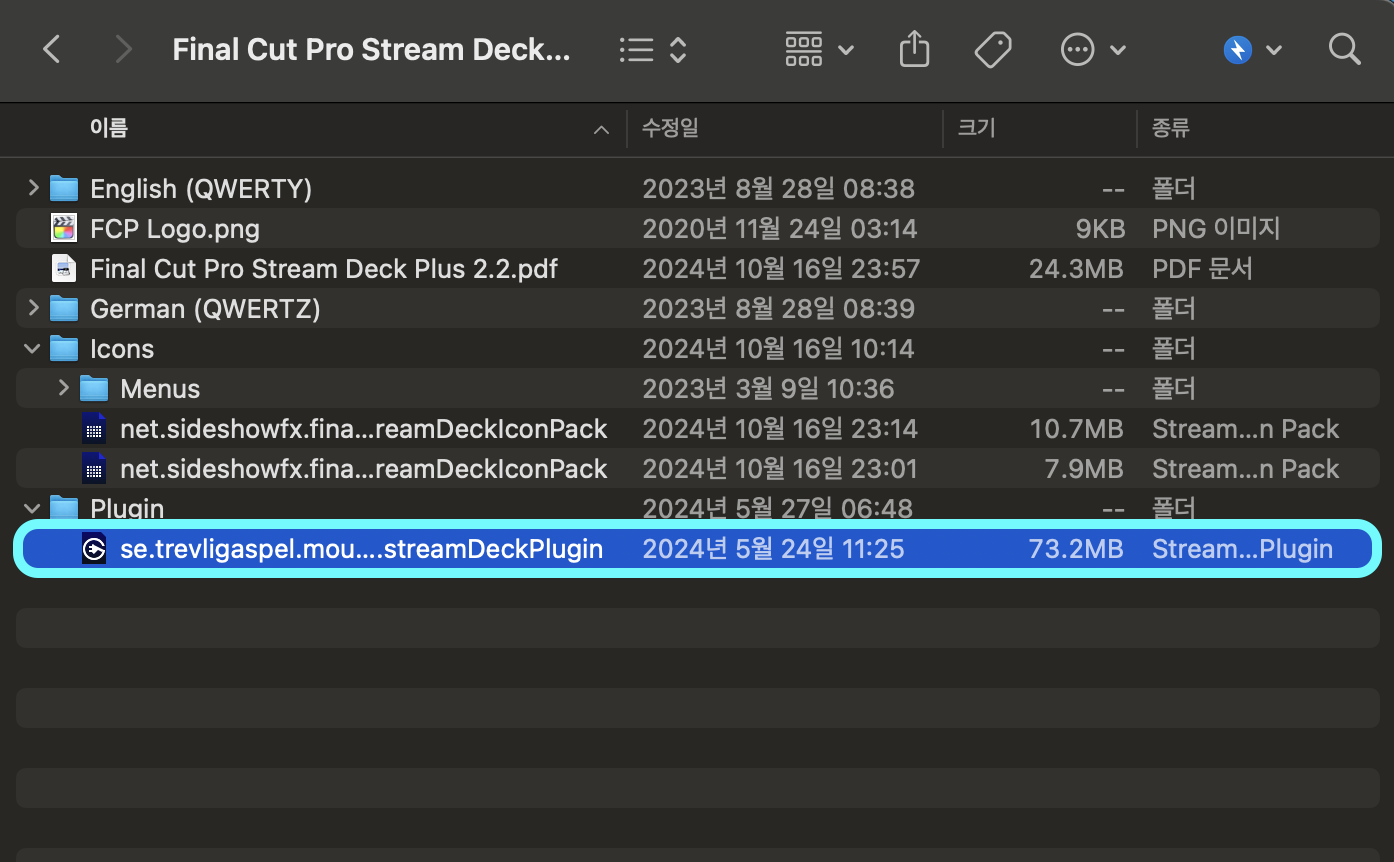Screen dimensions: 1394x862
Task: Select the German (QWERTZ) row name
Action: pyautogui.click(x=205, y=309)
